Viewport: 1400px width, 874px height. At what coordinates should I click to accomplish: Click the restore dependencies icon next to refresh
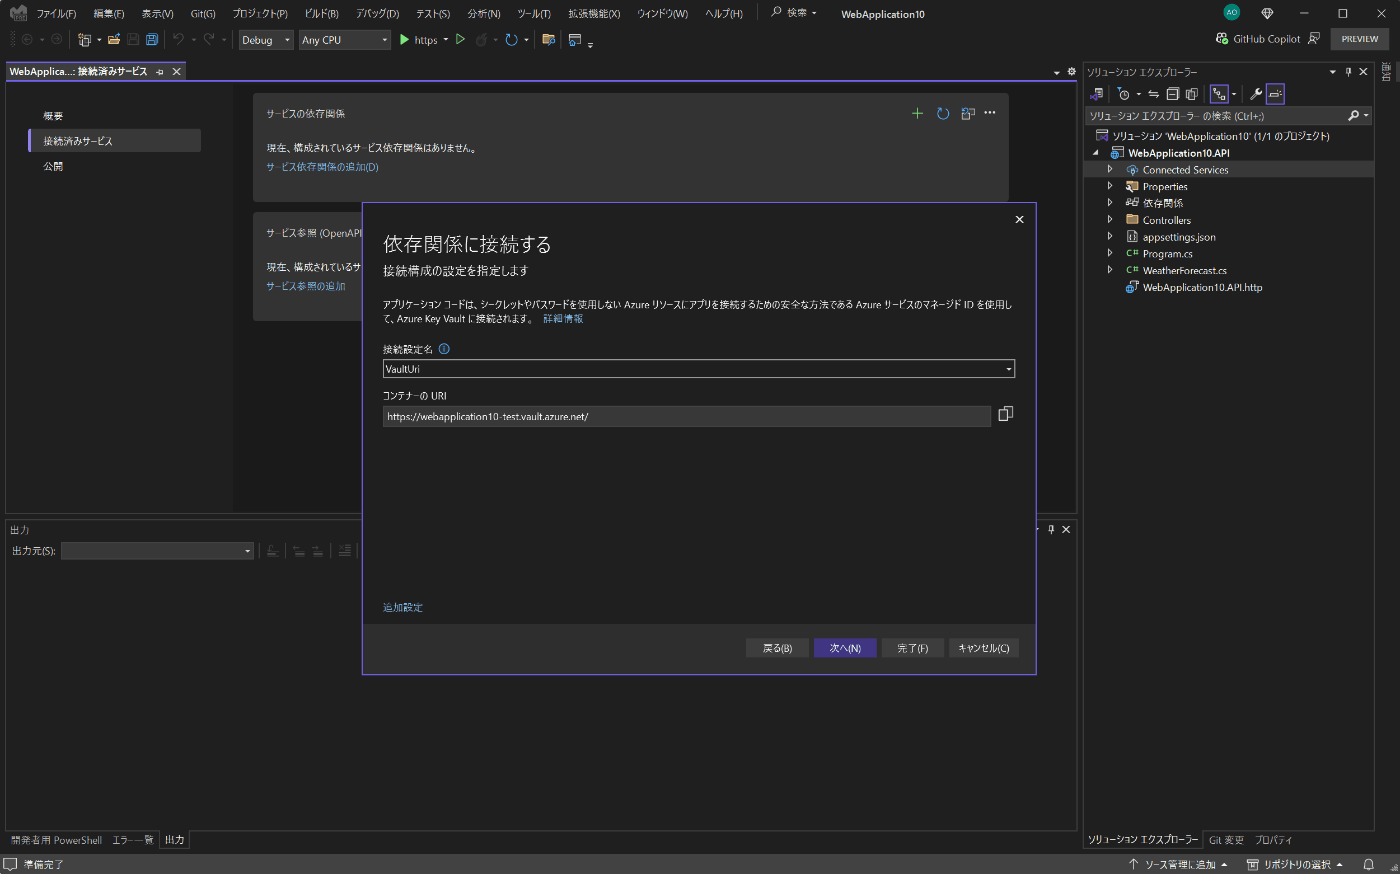click(967, 113)
